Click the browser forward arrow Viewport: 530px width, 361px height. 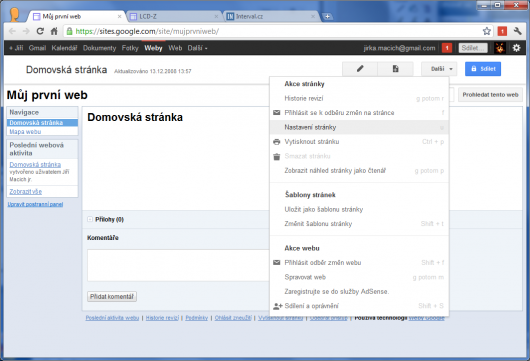coord(26,31)
